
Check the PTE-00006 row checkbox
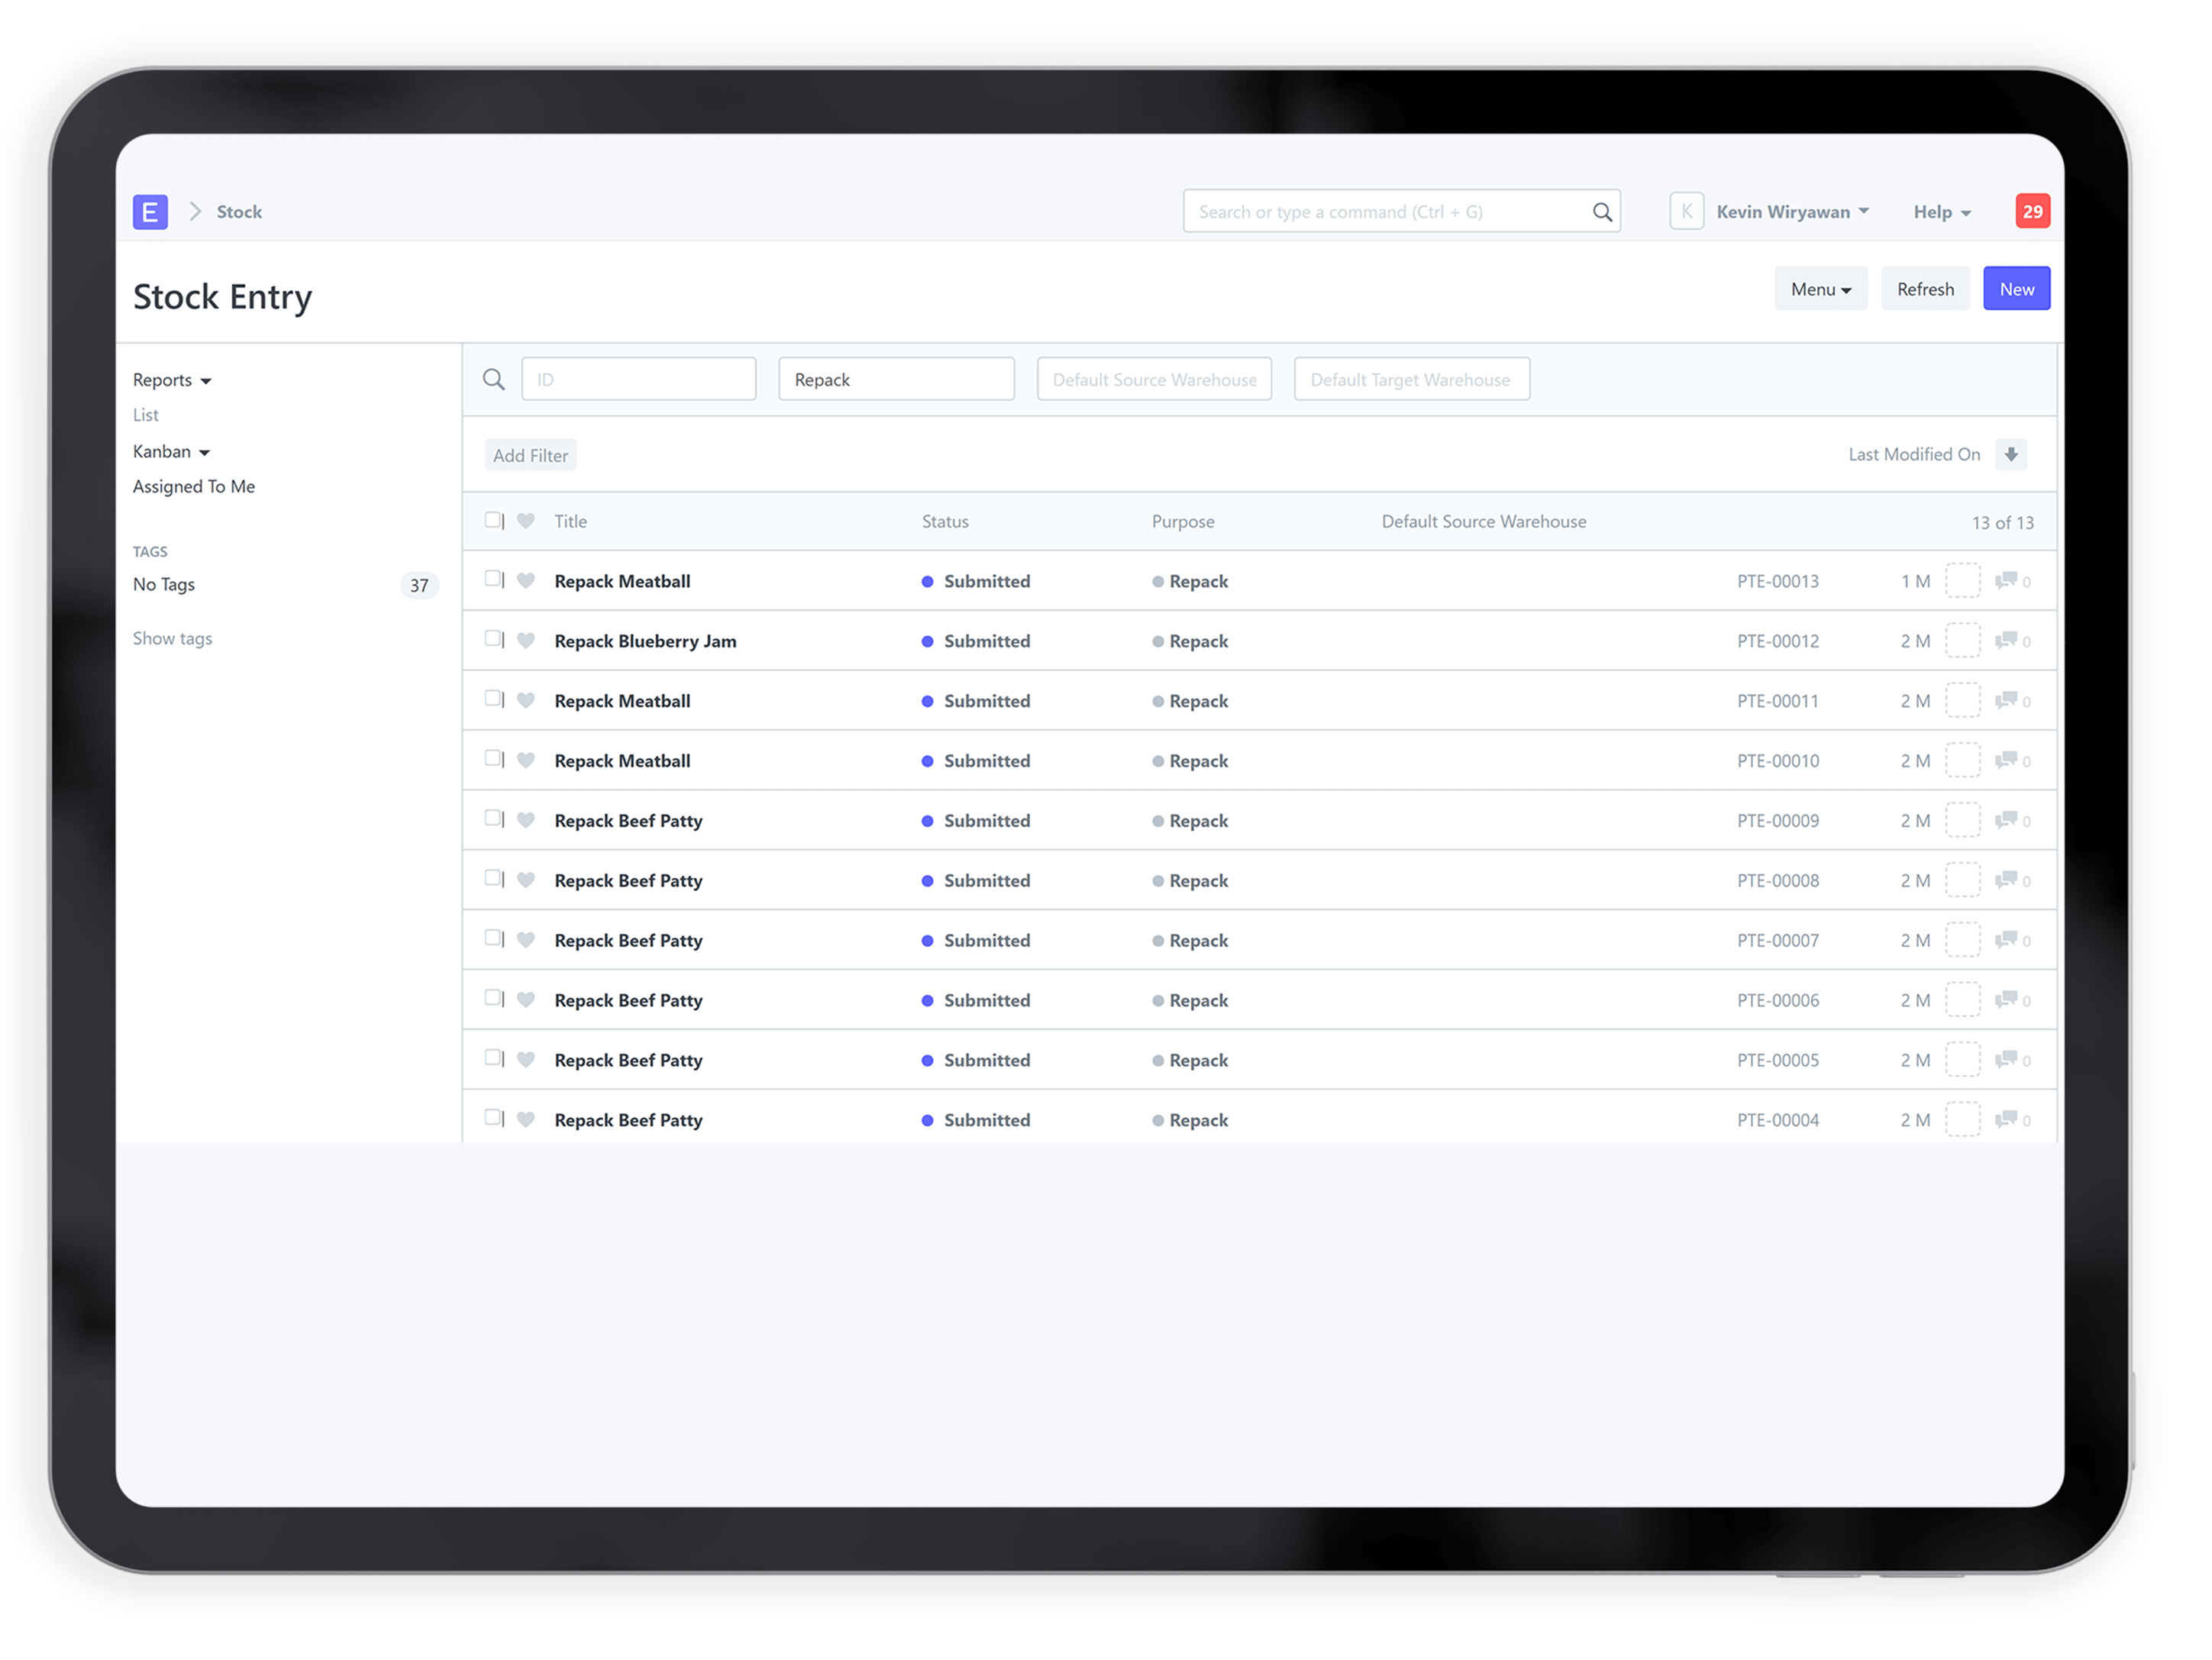click(x=493, y=999)
